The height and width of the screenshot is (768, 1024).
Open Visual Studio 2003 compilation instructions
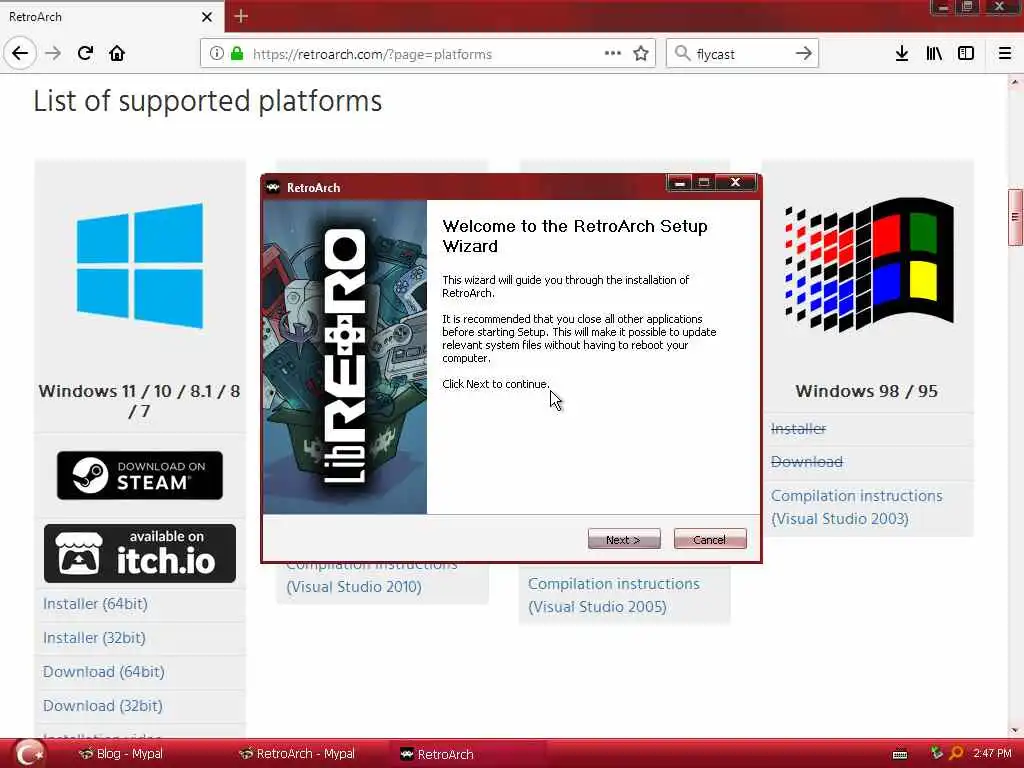(857, 507)
